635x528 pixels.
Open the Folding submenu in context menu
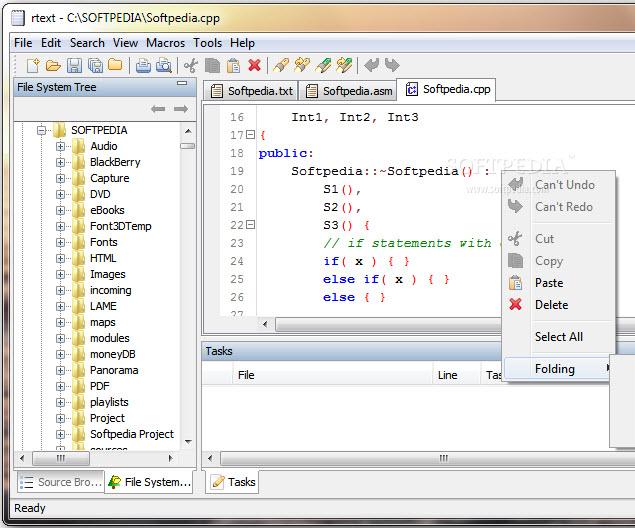point(555,369)
